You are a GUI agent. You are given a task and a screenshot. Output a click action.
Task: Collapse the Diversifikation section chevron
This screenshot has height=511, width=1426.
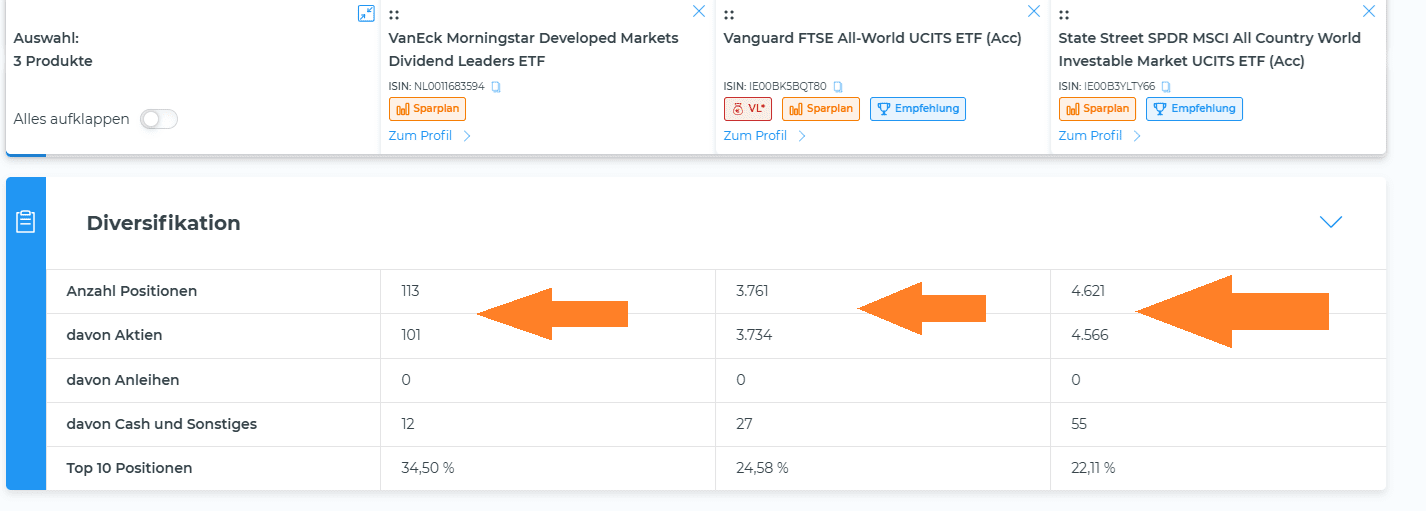1331,222
